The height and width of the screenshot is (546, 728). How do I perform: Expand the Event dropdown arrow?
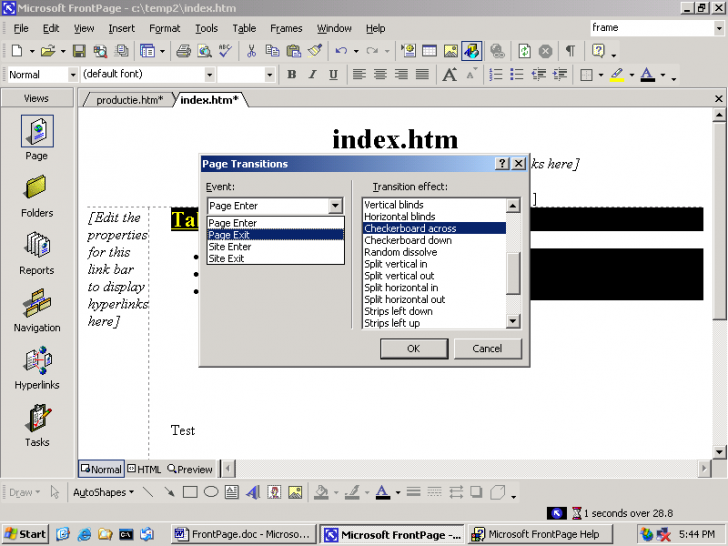335,206
